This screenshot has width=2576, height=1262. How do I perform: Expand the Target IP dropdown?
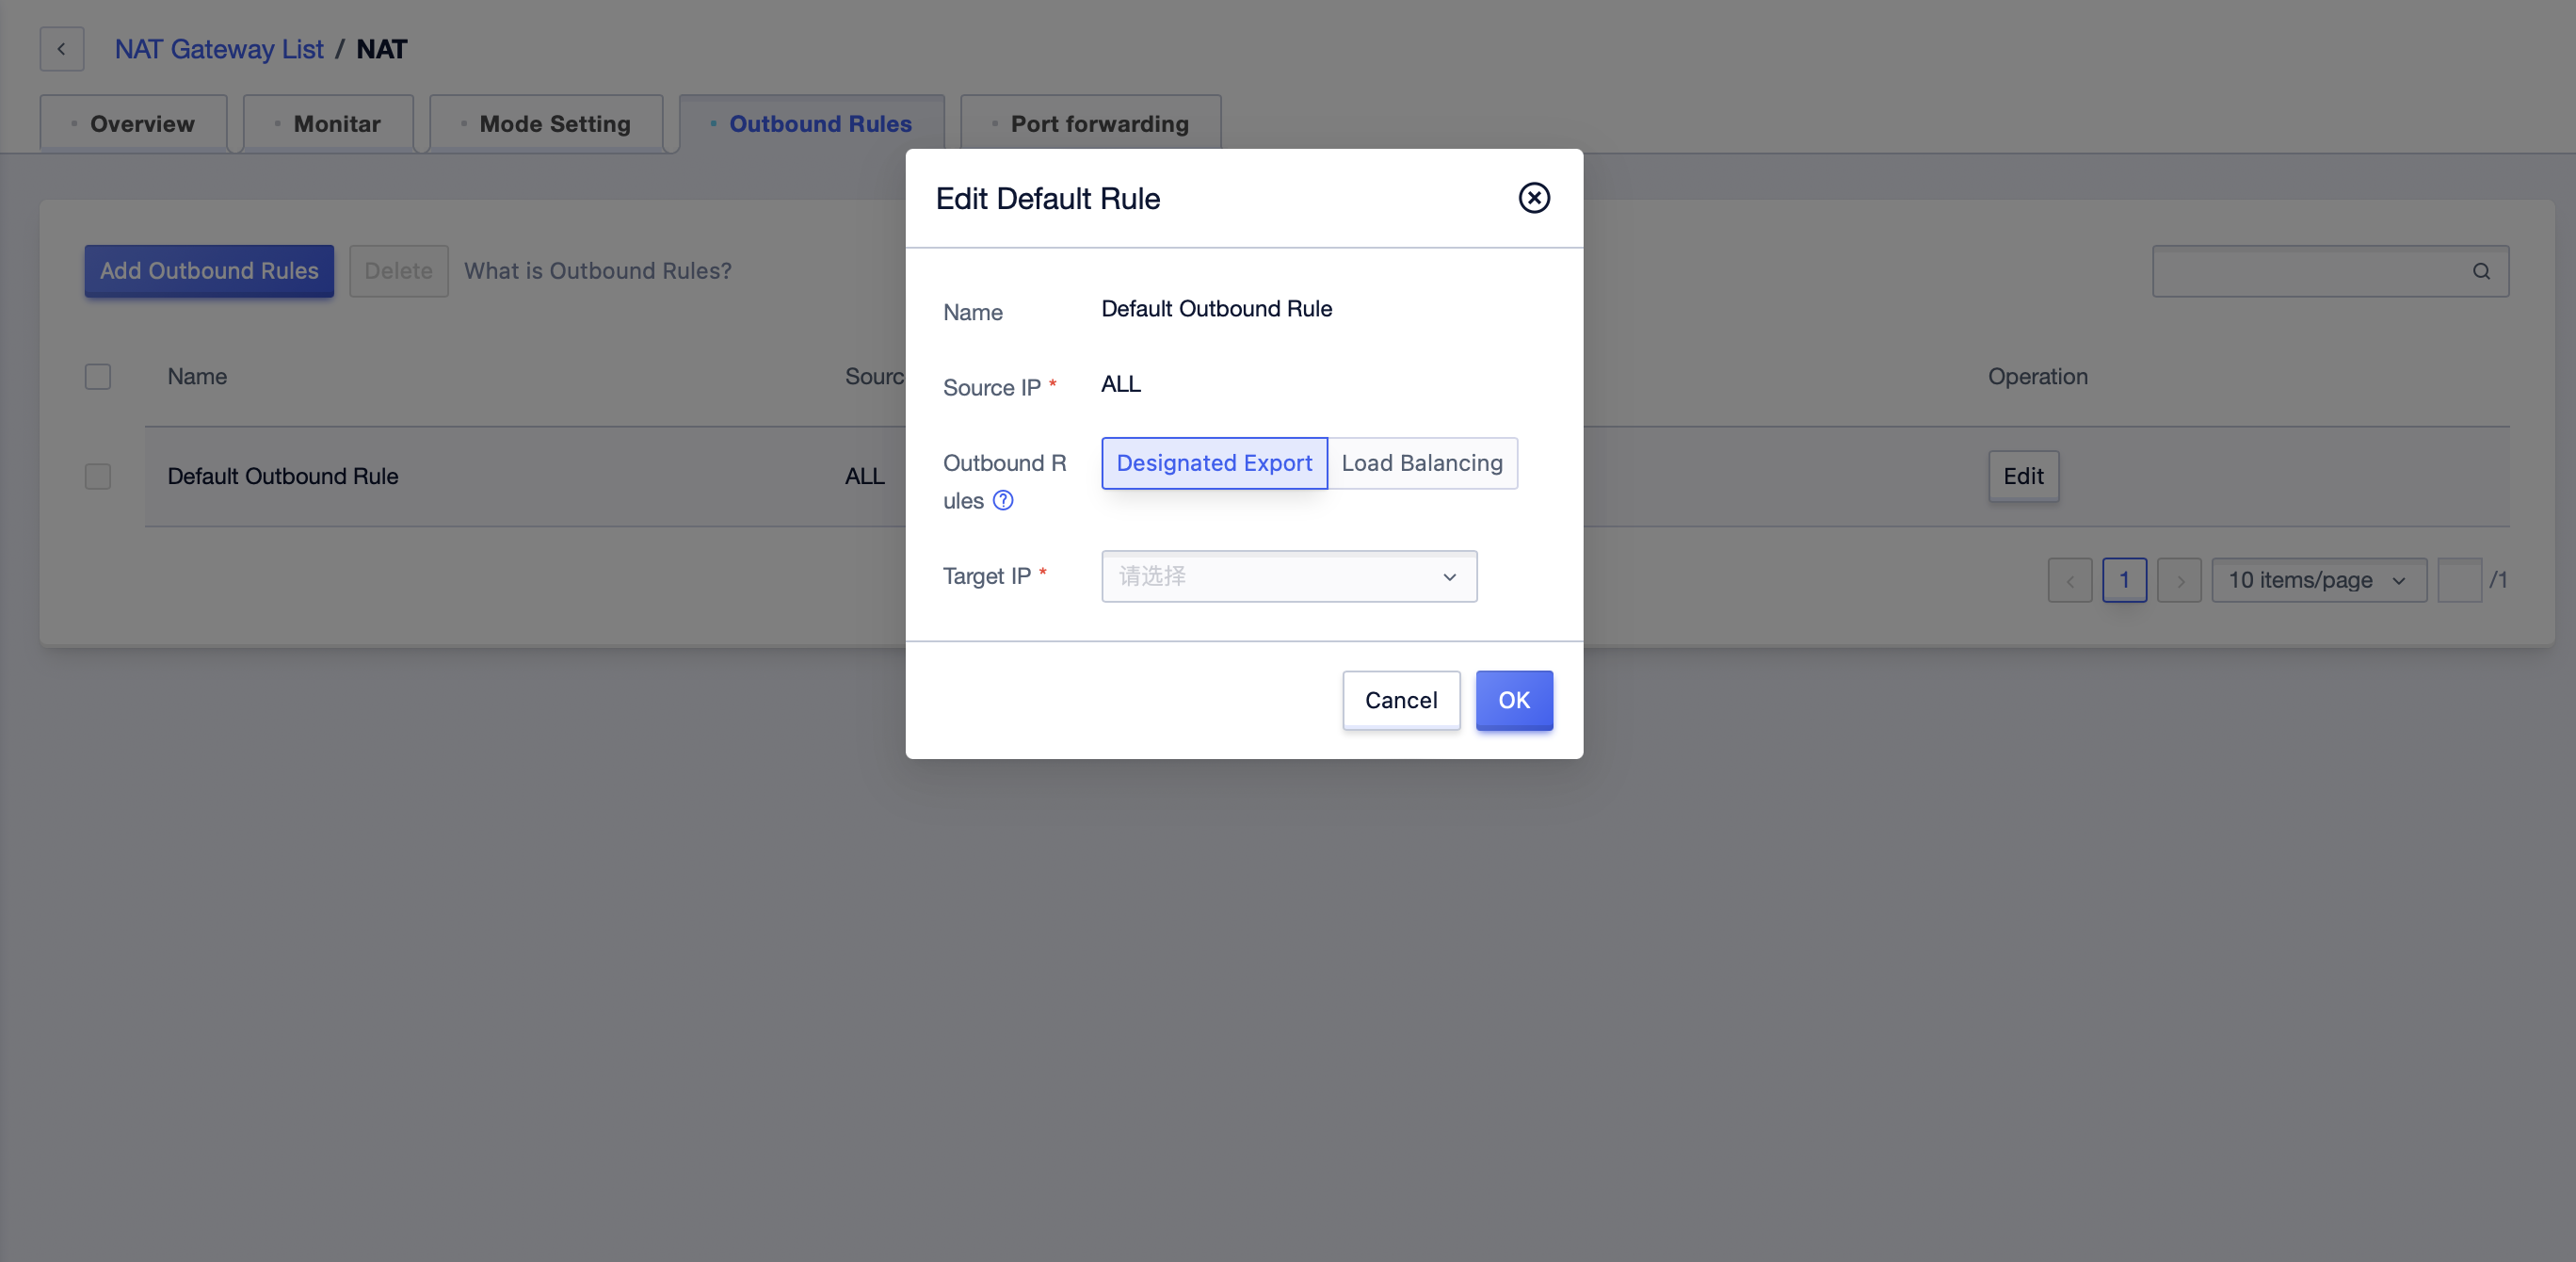1289,576
